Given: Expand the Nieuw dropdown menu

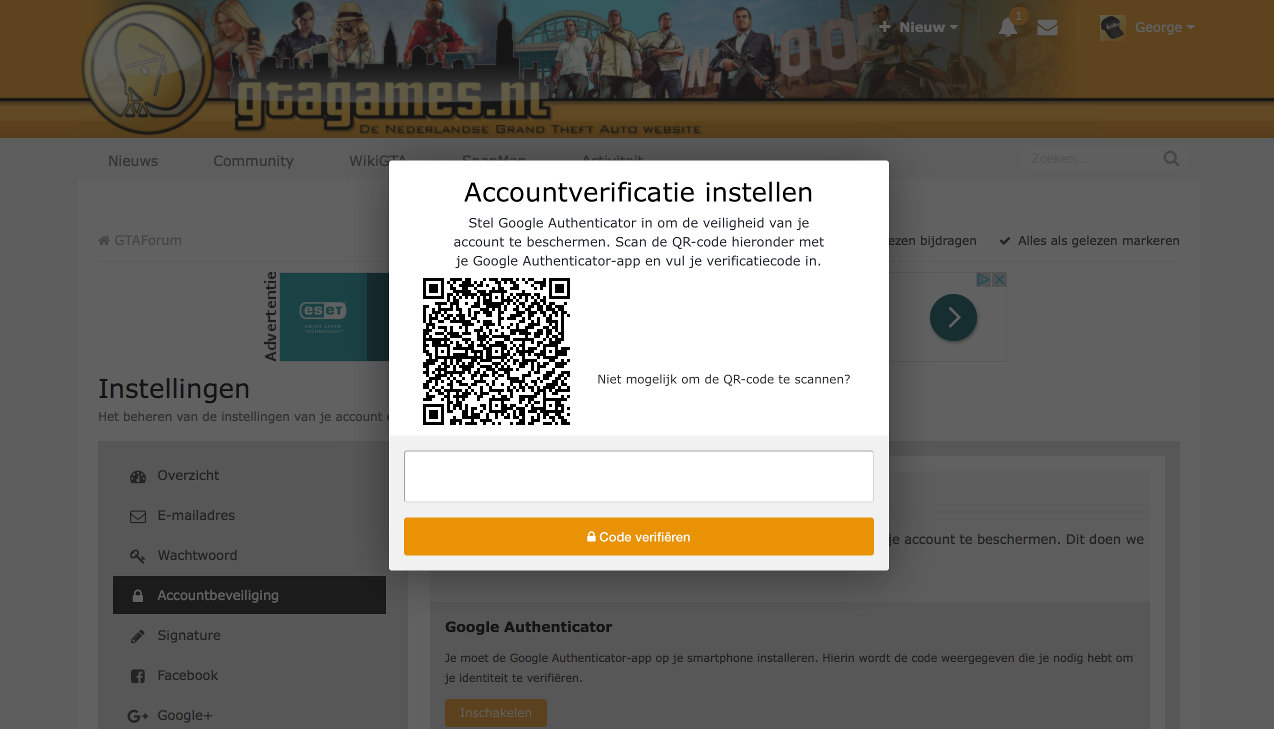Looking at the screenshot, I should [918, 28].
